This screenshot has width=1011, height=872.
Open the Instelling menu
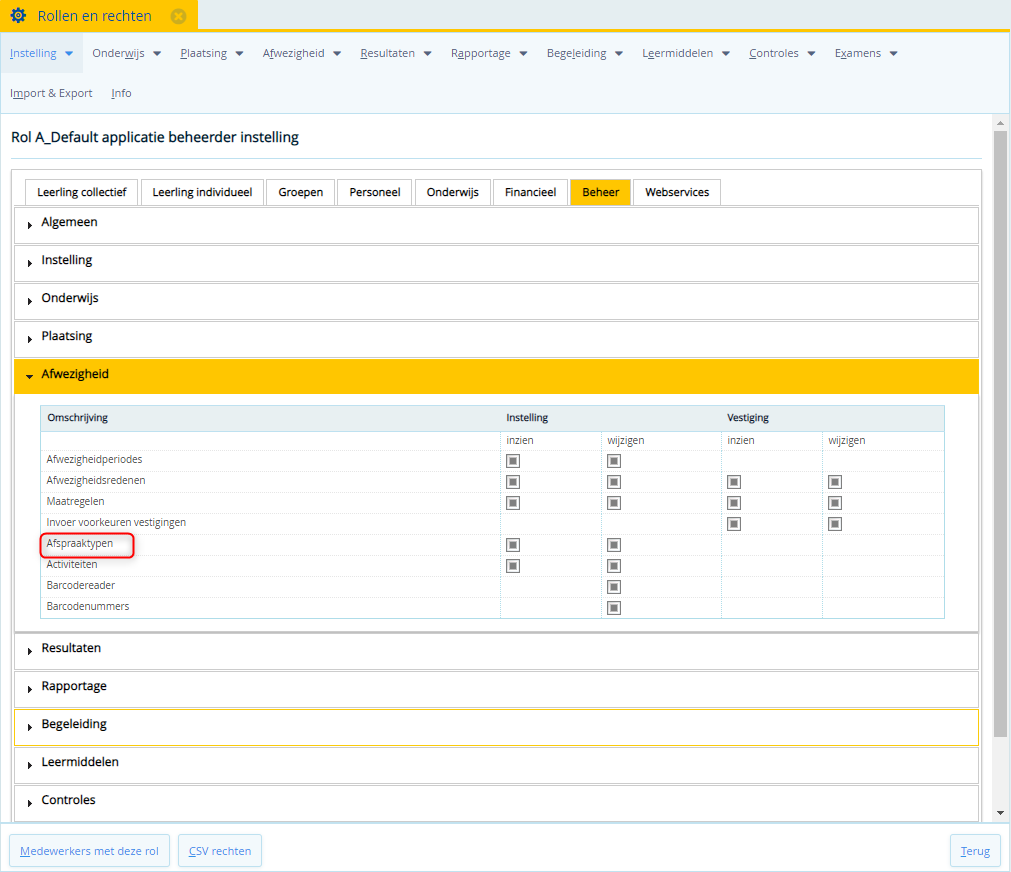point(41,53)
